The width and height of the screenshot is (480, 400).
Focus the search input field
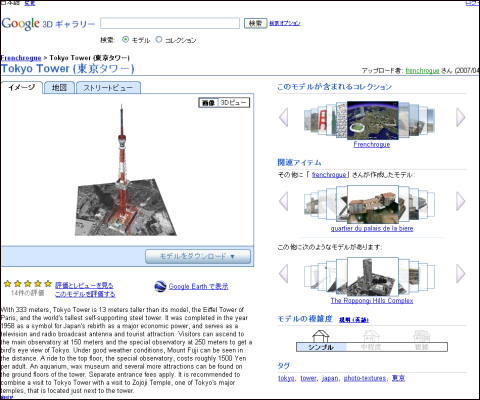[170, 23]
